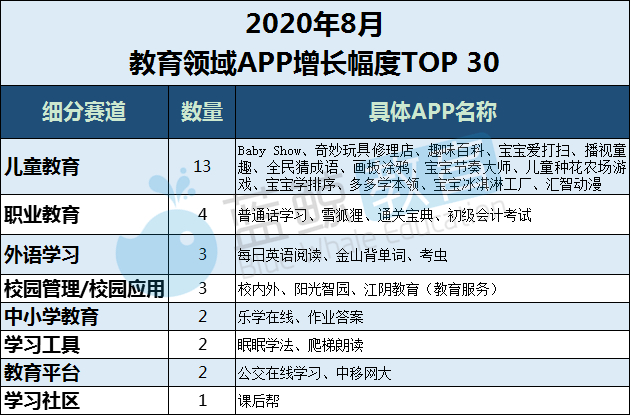Click the 具体APP名称 column header
Image resolution: width=631 pixels, height=416 pixels.
coord(433,112)
